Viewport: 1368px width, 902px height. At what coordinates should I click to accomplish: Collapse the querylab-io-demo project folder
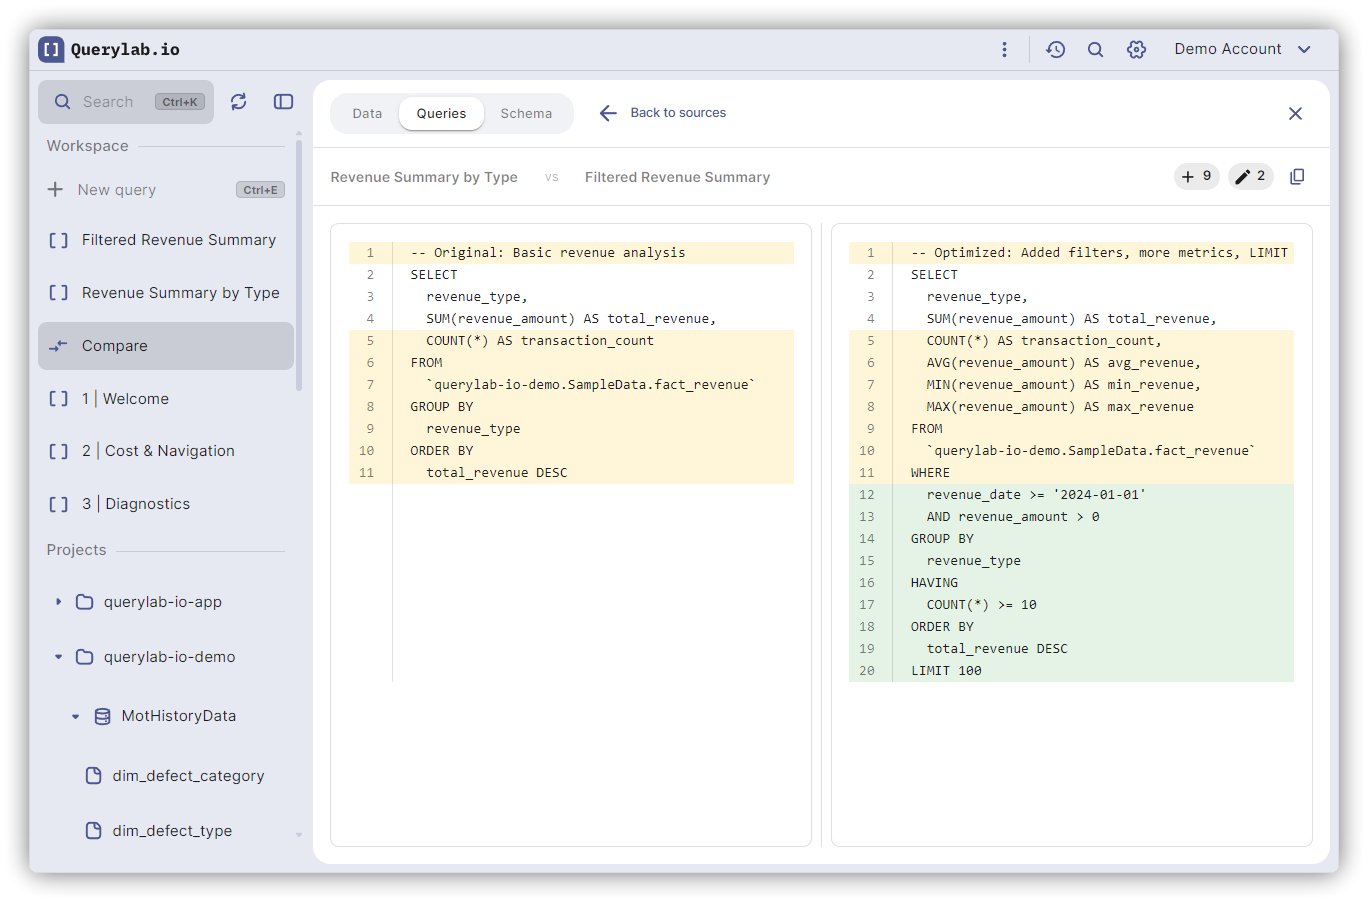click(57, 656)
